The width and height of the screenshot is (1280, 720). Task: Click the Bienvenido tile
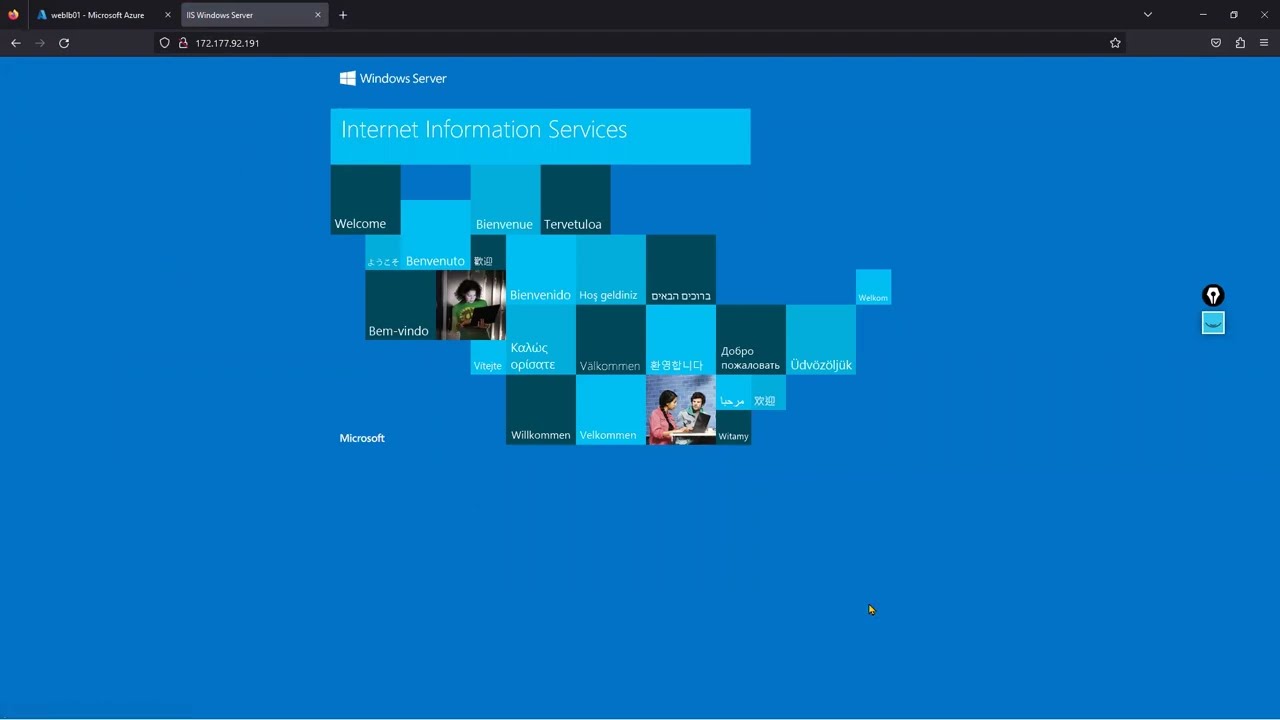click(x=540, y=270)
